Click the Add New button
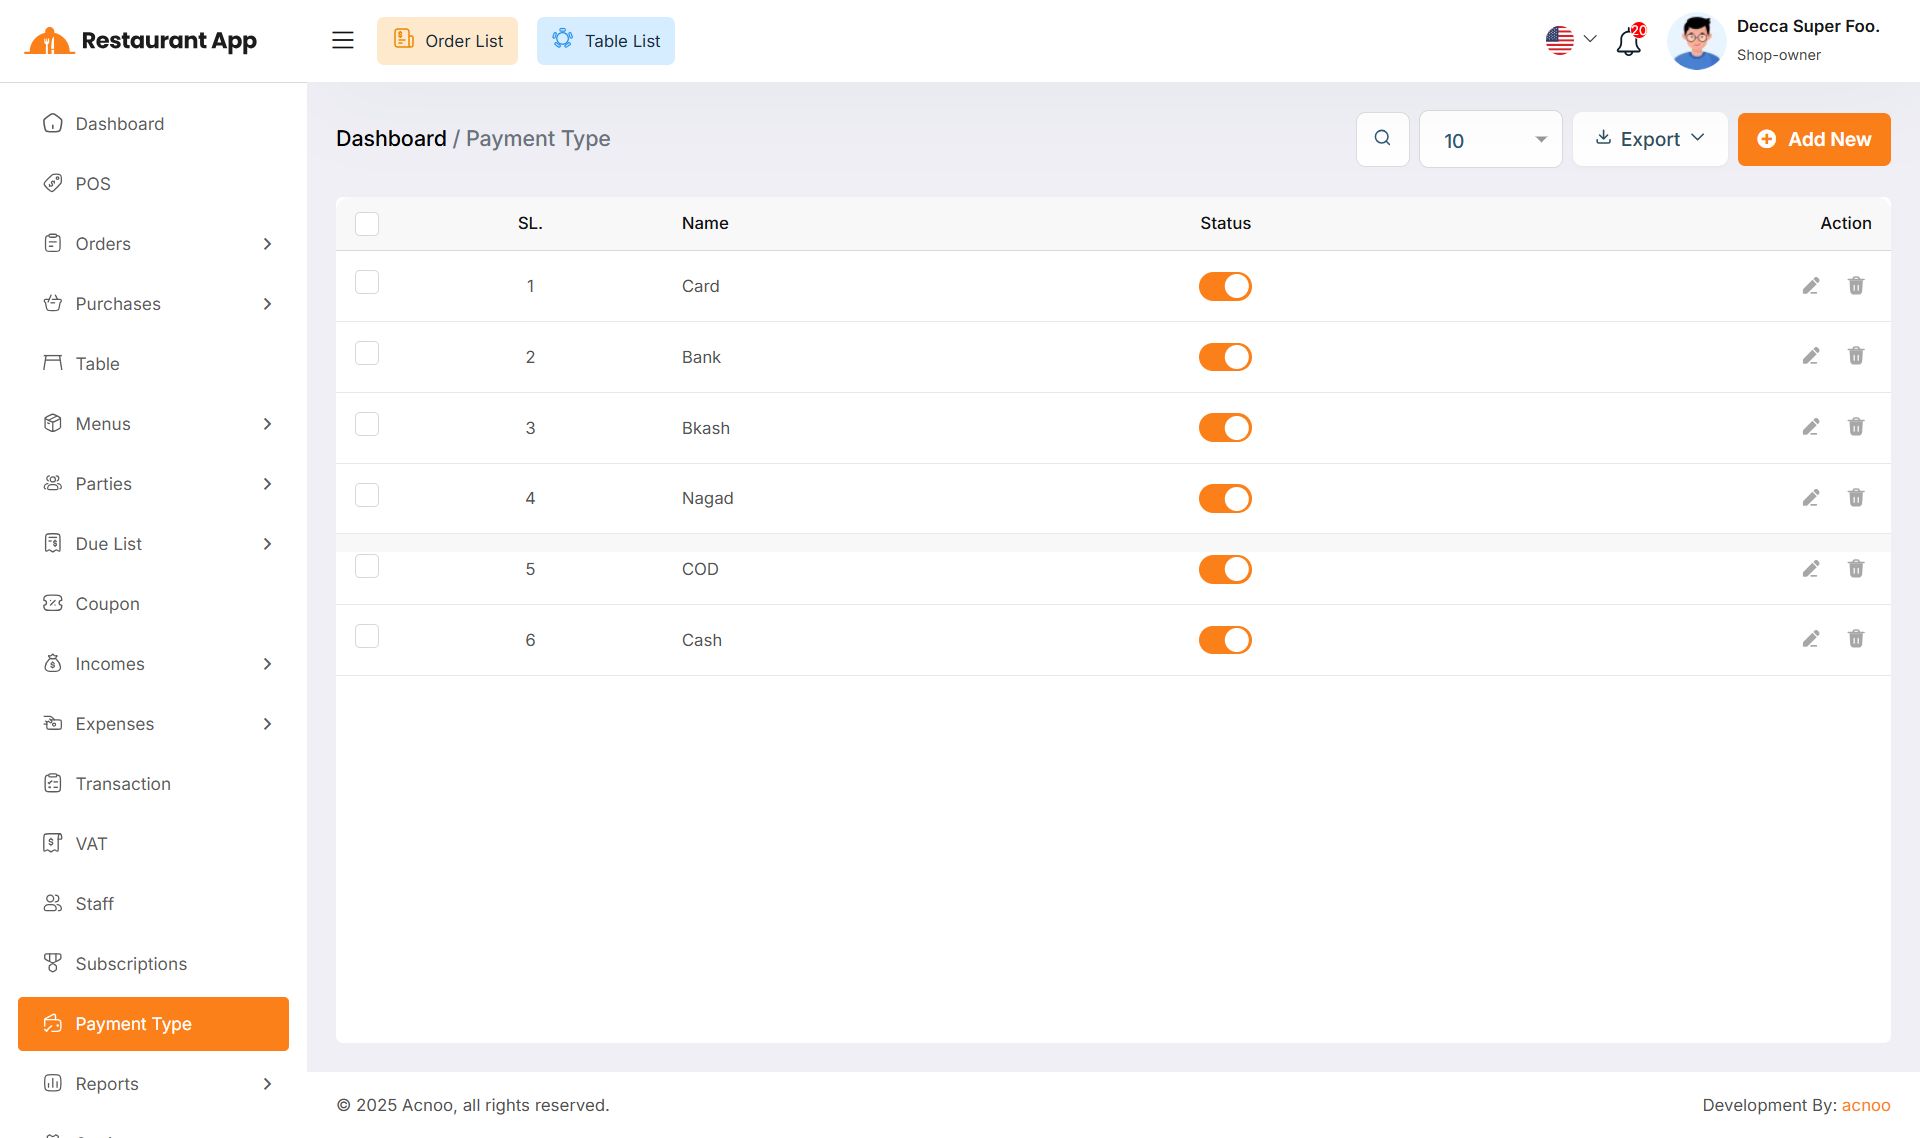This screenshot has width=1920, height=1138. [x=1813, y=139]
